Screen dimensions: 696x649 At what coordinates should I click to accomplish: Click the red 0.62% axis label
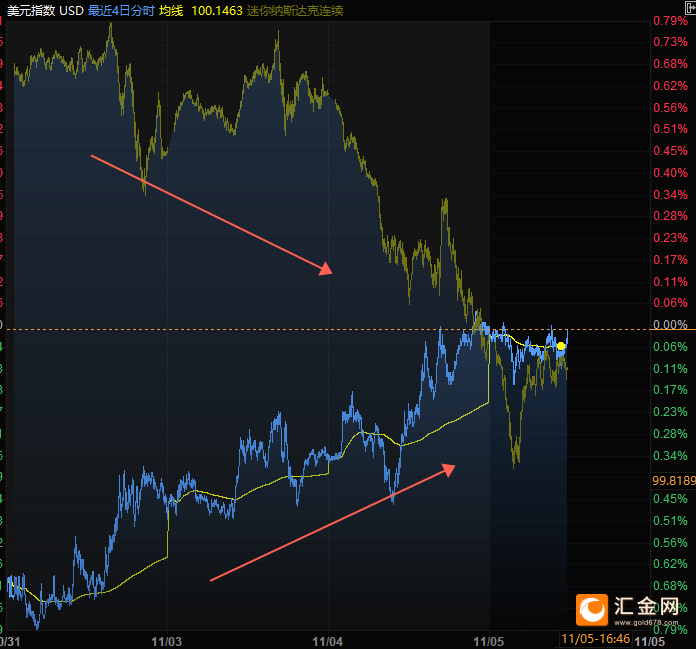pyautogui.click(x=670, y=85)
